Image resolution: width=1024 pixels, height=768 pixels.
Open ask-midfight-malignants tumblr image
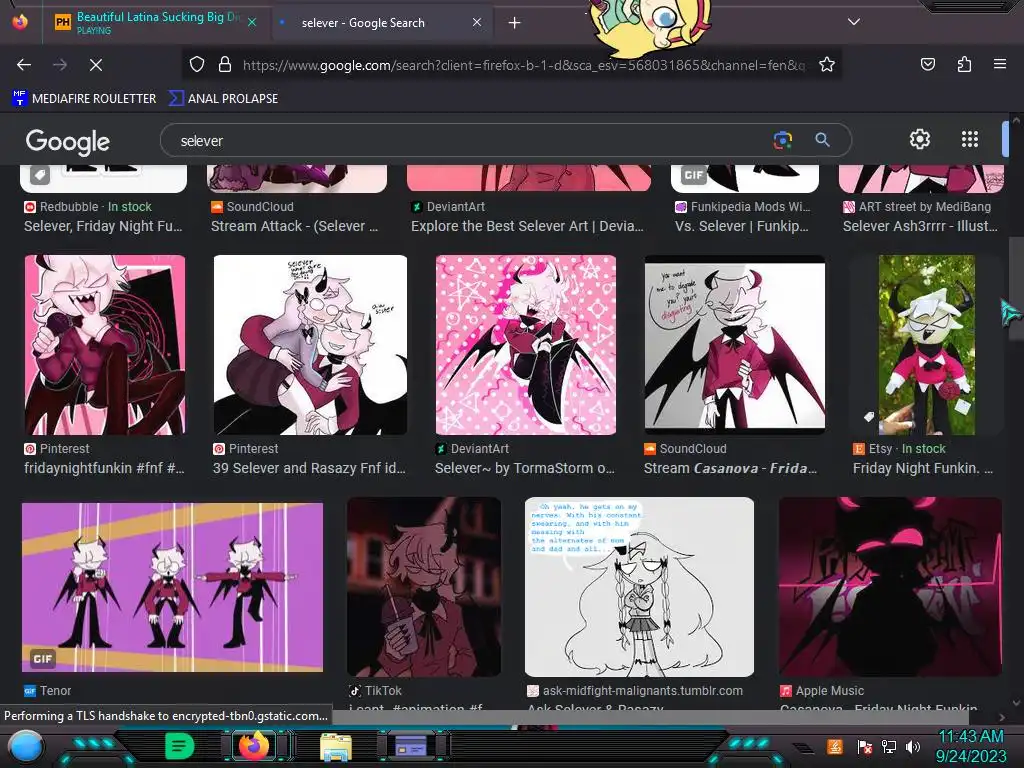click(x=639, y=587)
